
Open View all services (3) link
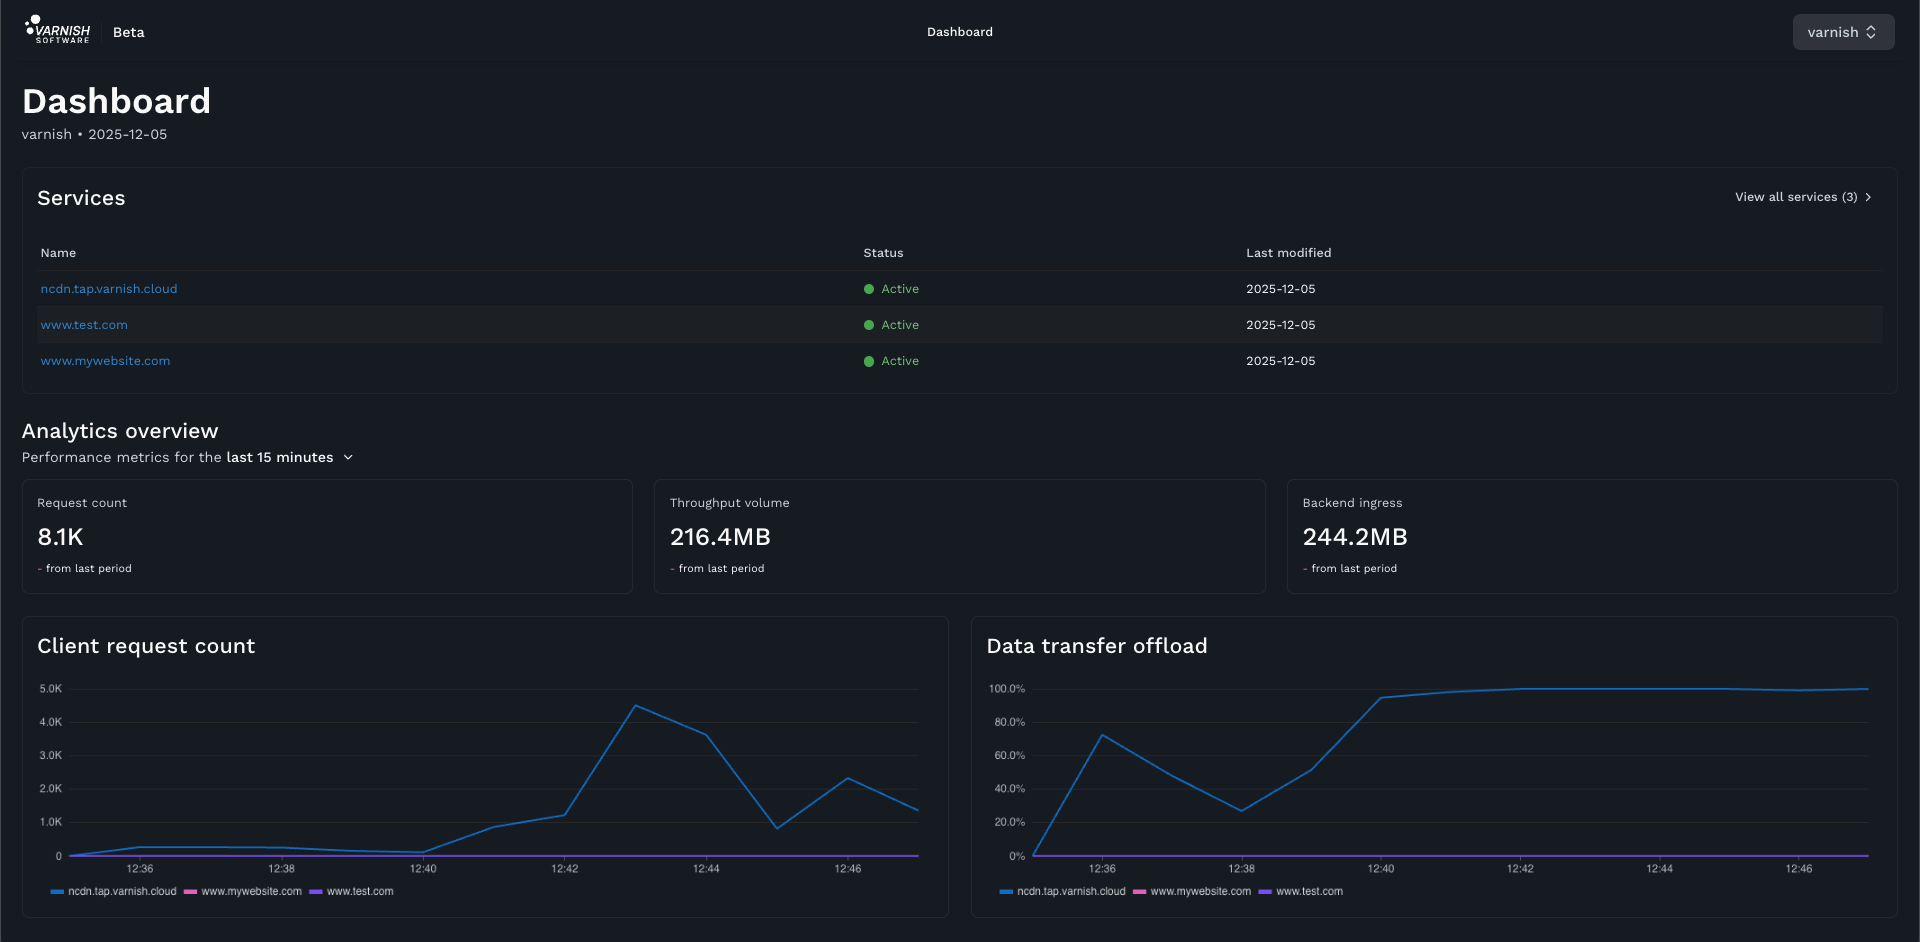coord(1803,197)
